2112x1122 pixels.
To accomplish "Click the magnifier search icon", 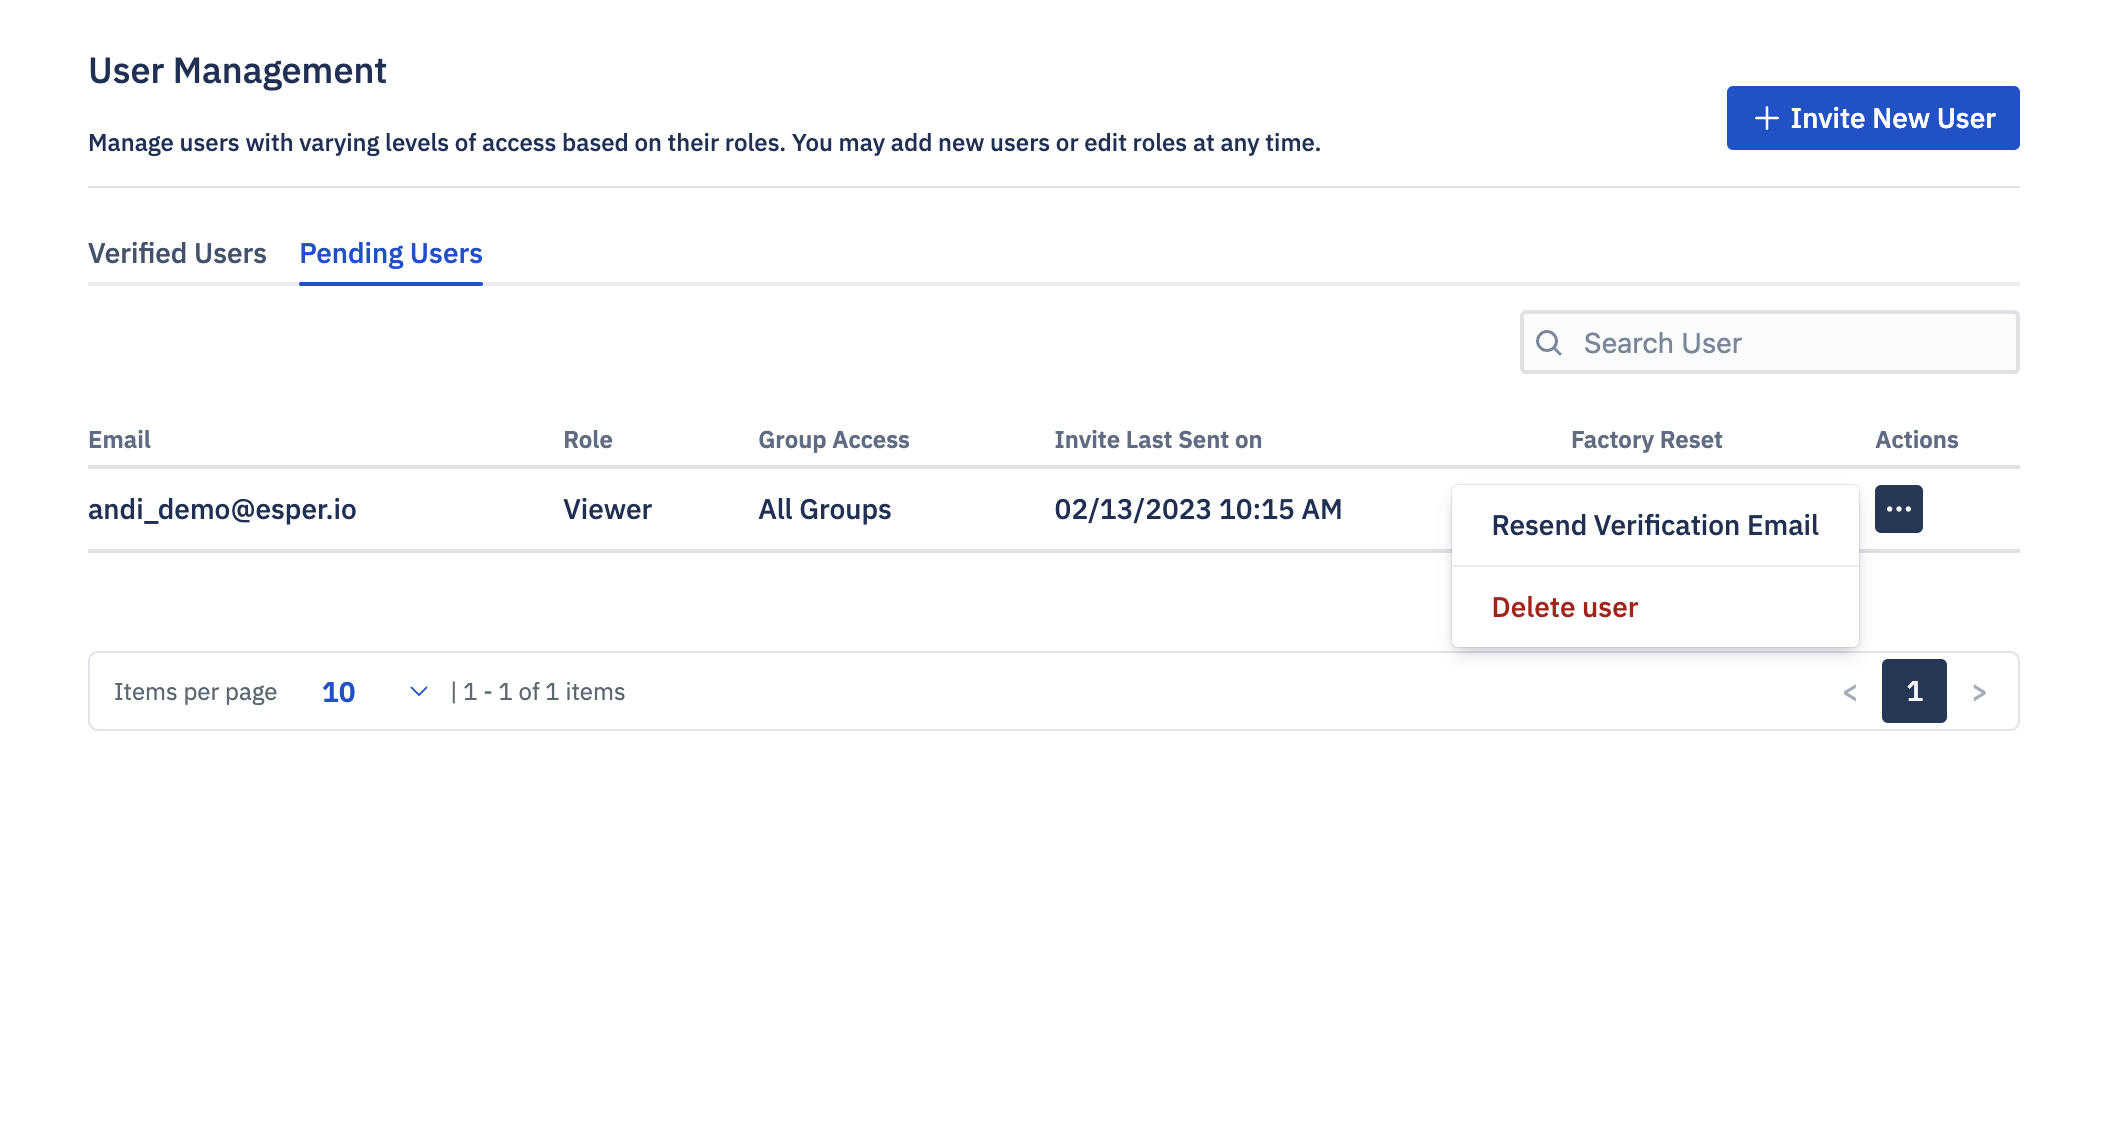I will point(1549,343).
